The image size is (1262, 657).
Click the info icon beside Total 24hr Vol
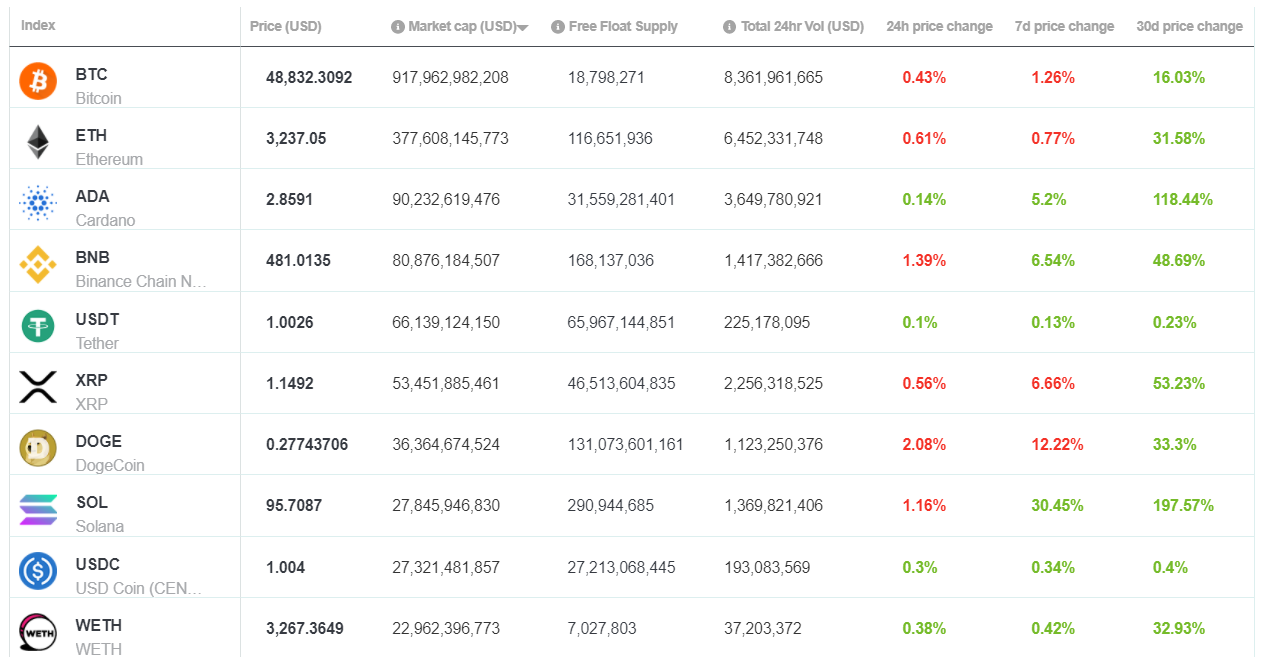(x=729, y=27)
